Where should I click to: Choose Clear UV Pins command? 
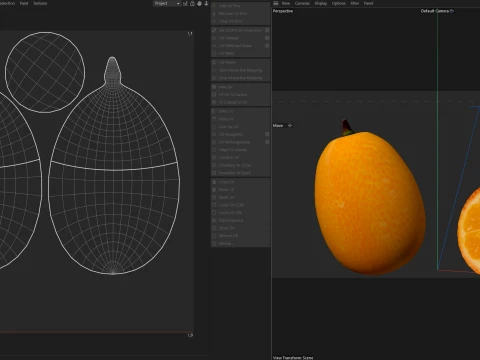pos(240,21)
